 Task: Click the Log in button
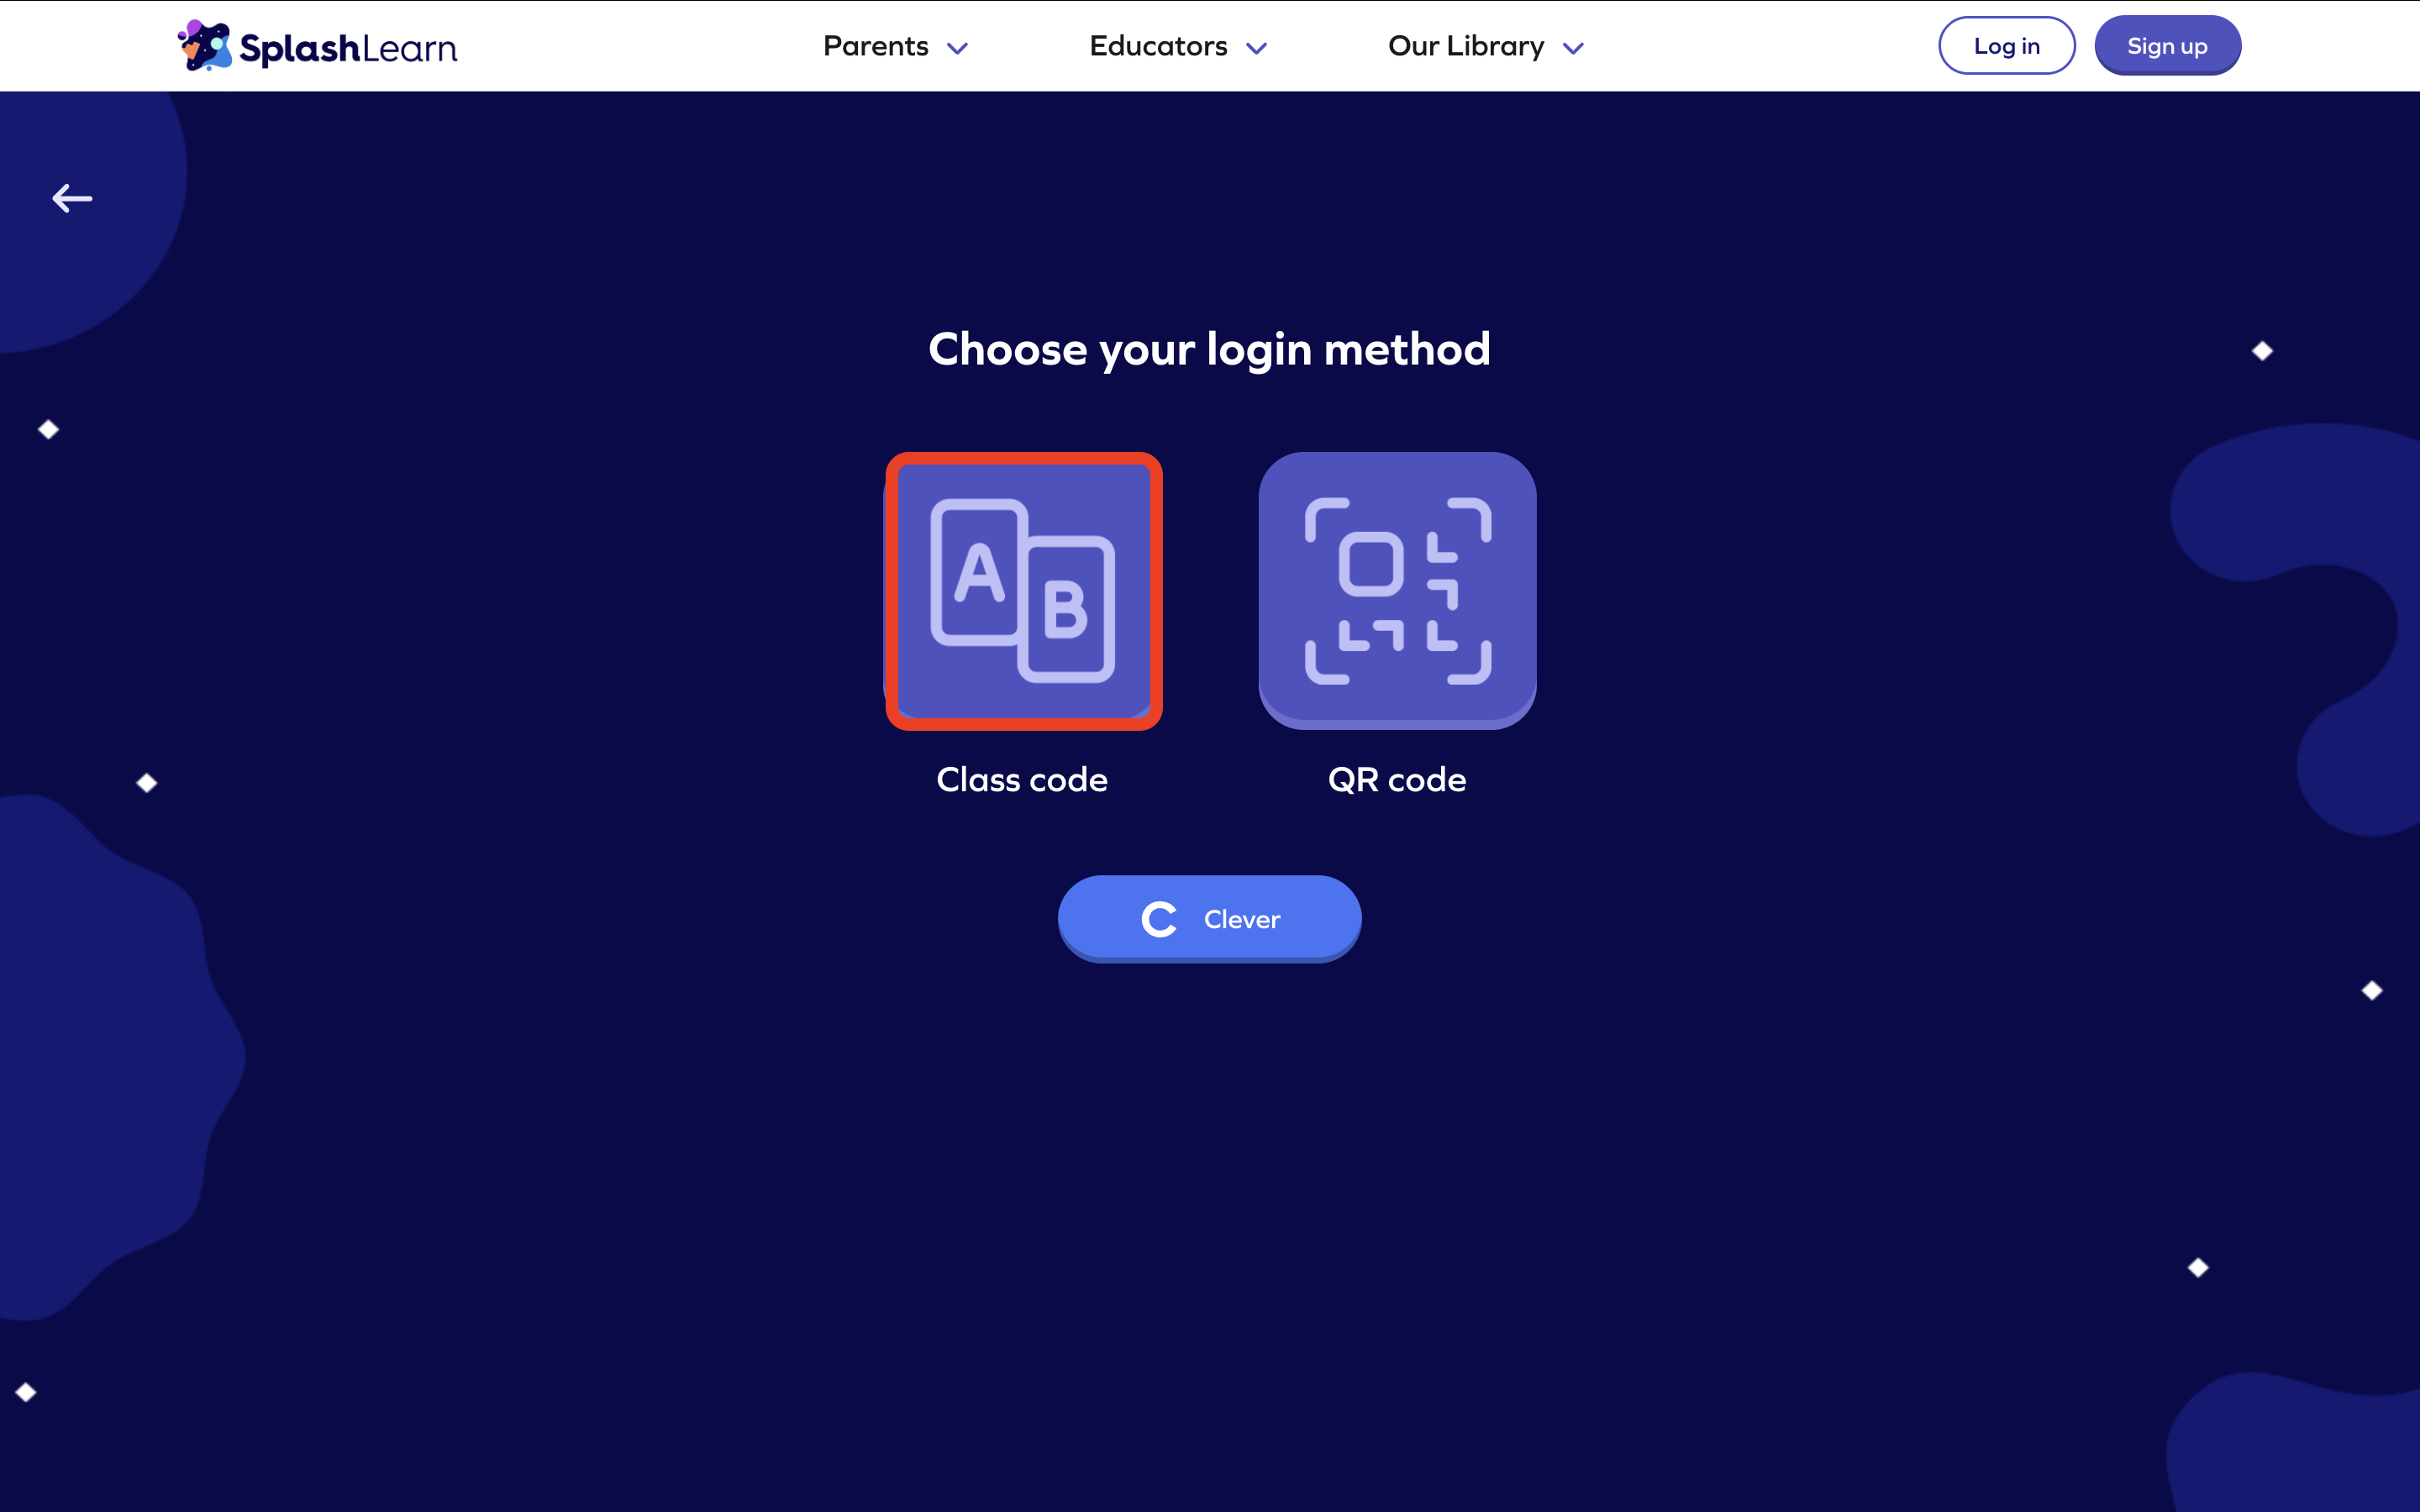point(2006,46)
